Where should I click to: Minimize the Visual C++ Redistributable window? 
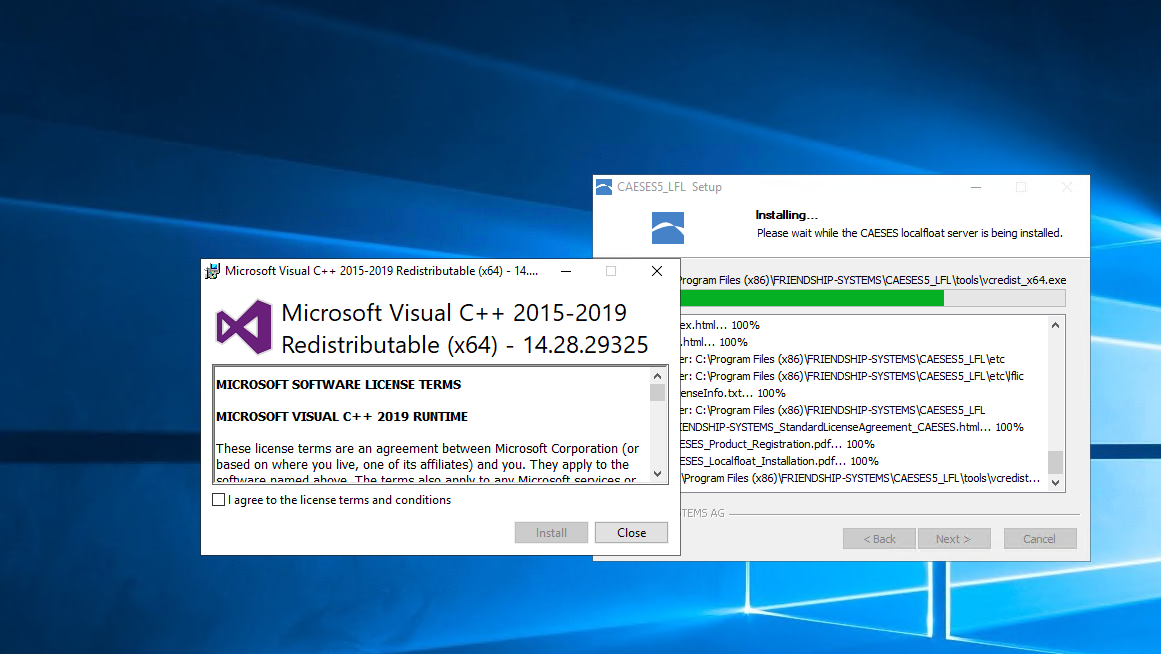coord(566,271)
